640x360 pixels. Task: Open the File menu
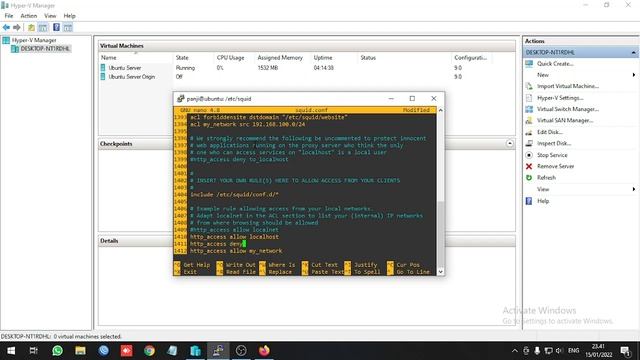tap(9, 16)
